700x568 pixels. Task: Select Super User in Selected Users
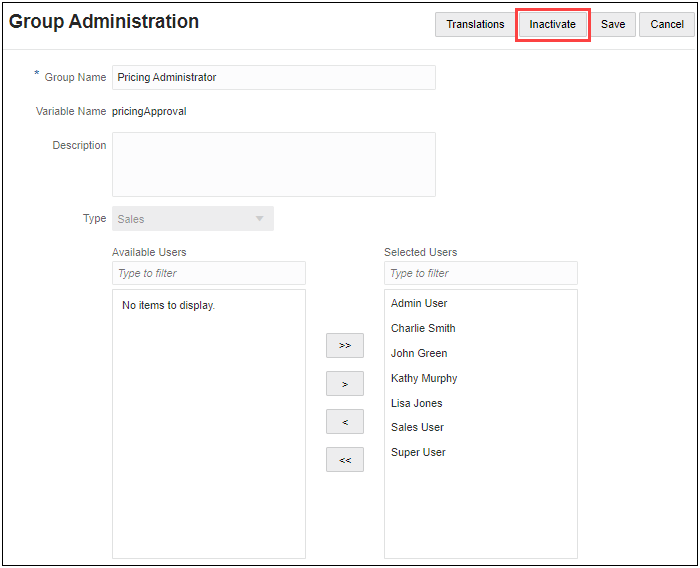[419, 452]
